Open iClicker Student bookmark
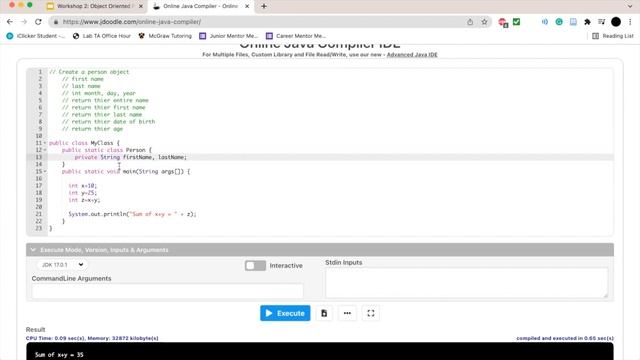The width and height of the screenshot is (640, 360). tap(36, 36)
